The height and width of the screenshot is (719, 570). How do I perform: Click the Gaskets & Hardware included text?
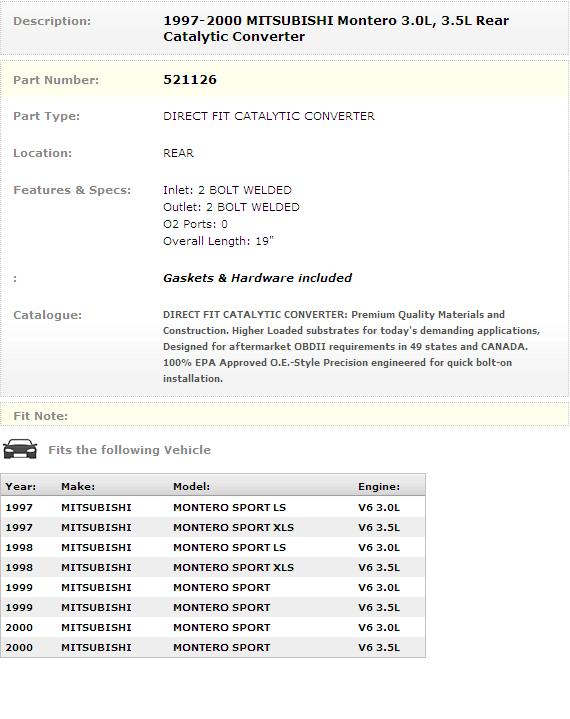(x=257, y=278)
